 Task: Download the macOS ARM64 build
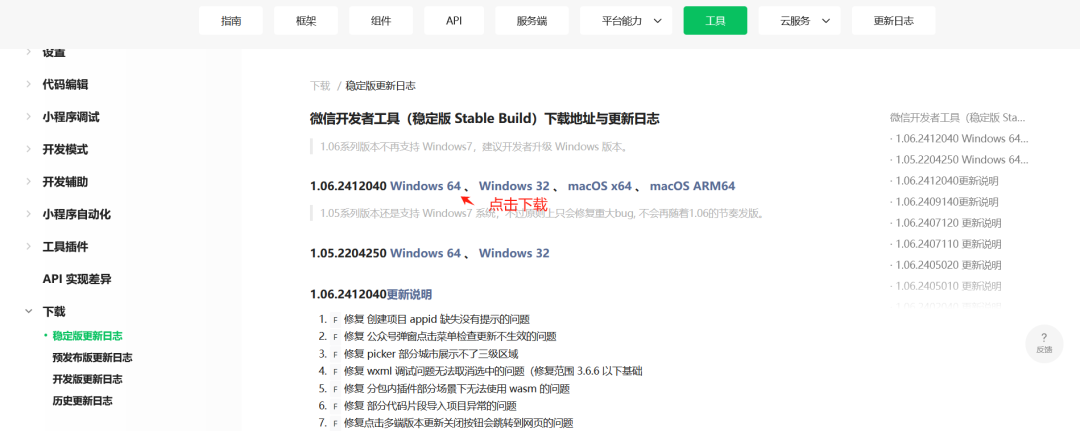pyautogui.click(x=692, y=186)
